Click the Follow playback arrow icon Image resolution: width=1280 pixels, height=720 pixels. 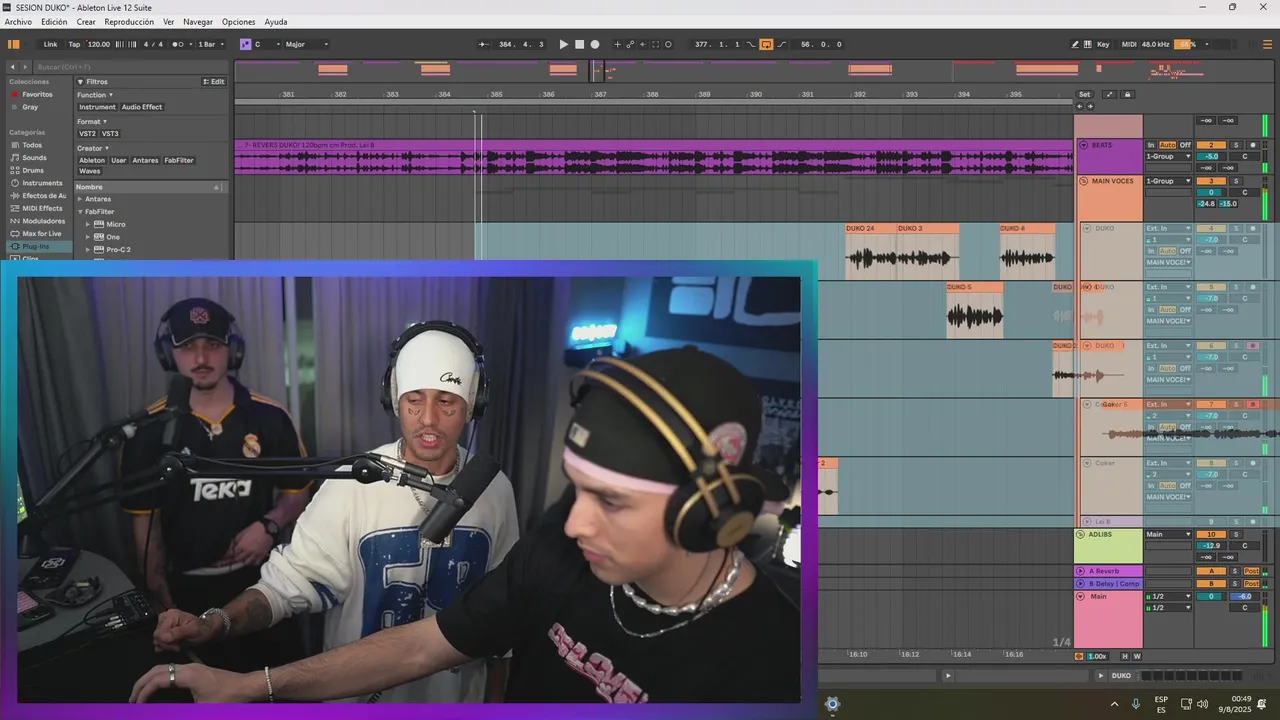(484, 44)
